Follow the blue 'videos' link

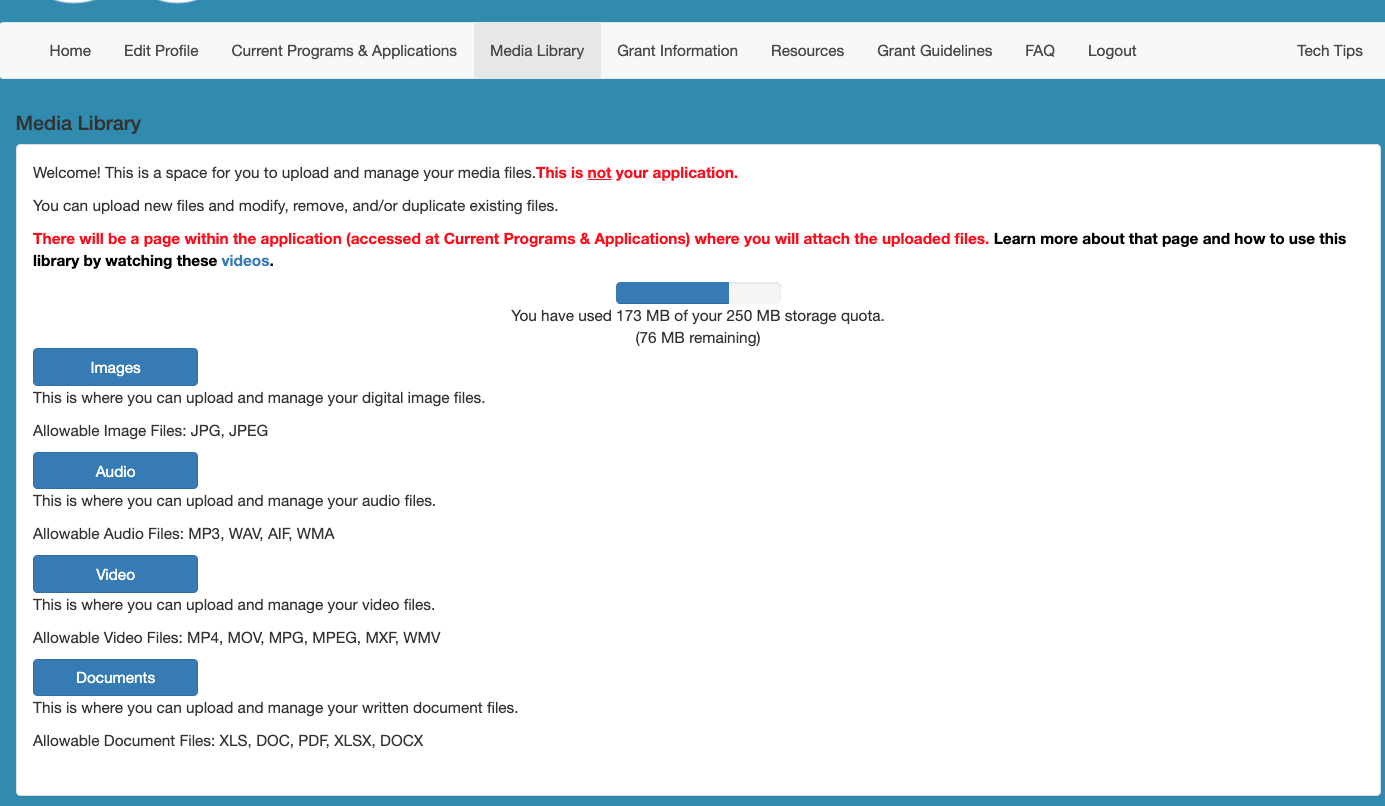click(x=245, y=261)
